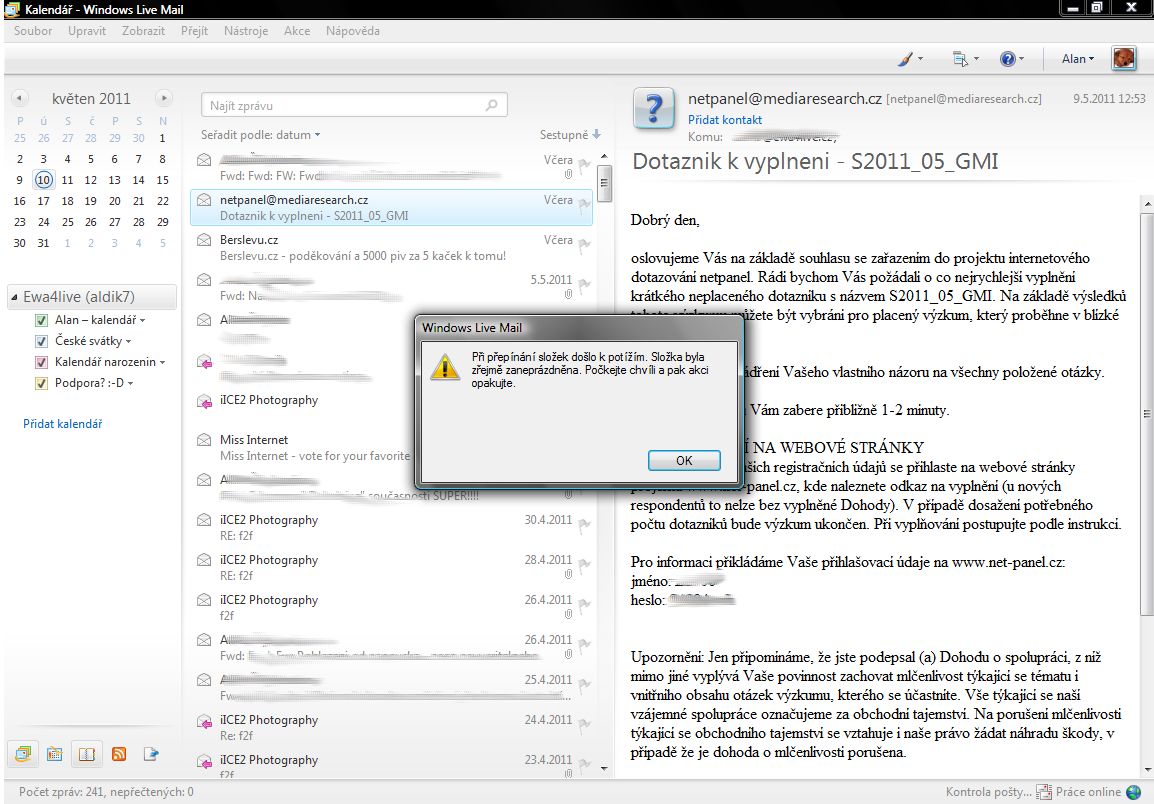Open the Mail view shortcut icon
This screenshot has width=1154, height=804.
coord(23,753)
